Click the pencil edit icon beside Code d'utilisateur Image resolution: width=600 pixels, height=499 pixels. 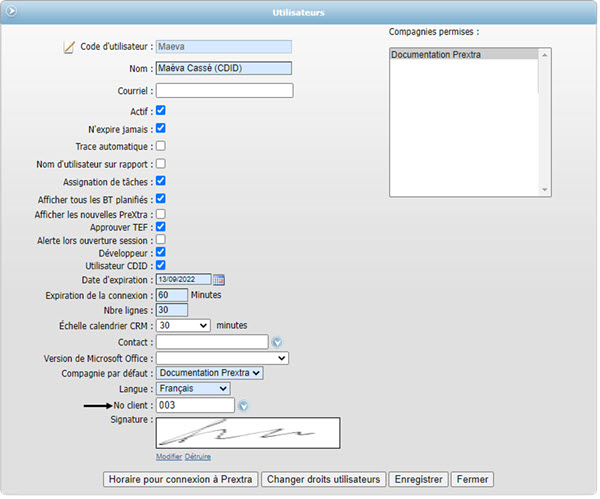(69, 47)
